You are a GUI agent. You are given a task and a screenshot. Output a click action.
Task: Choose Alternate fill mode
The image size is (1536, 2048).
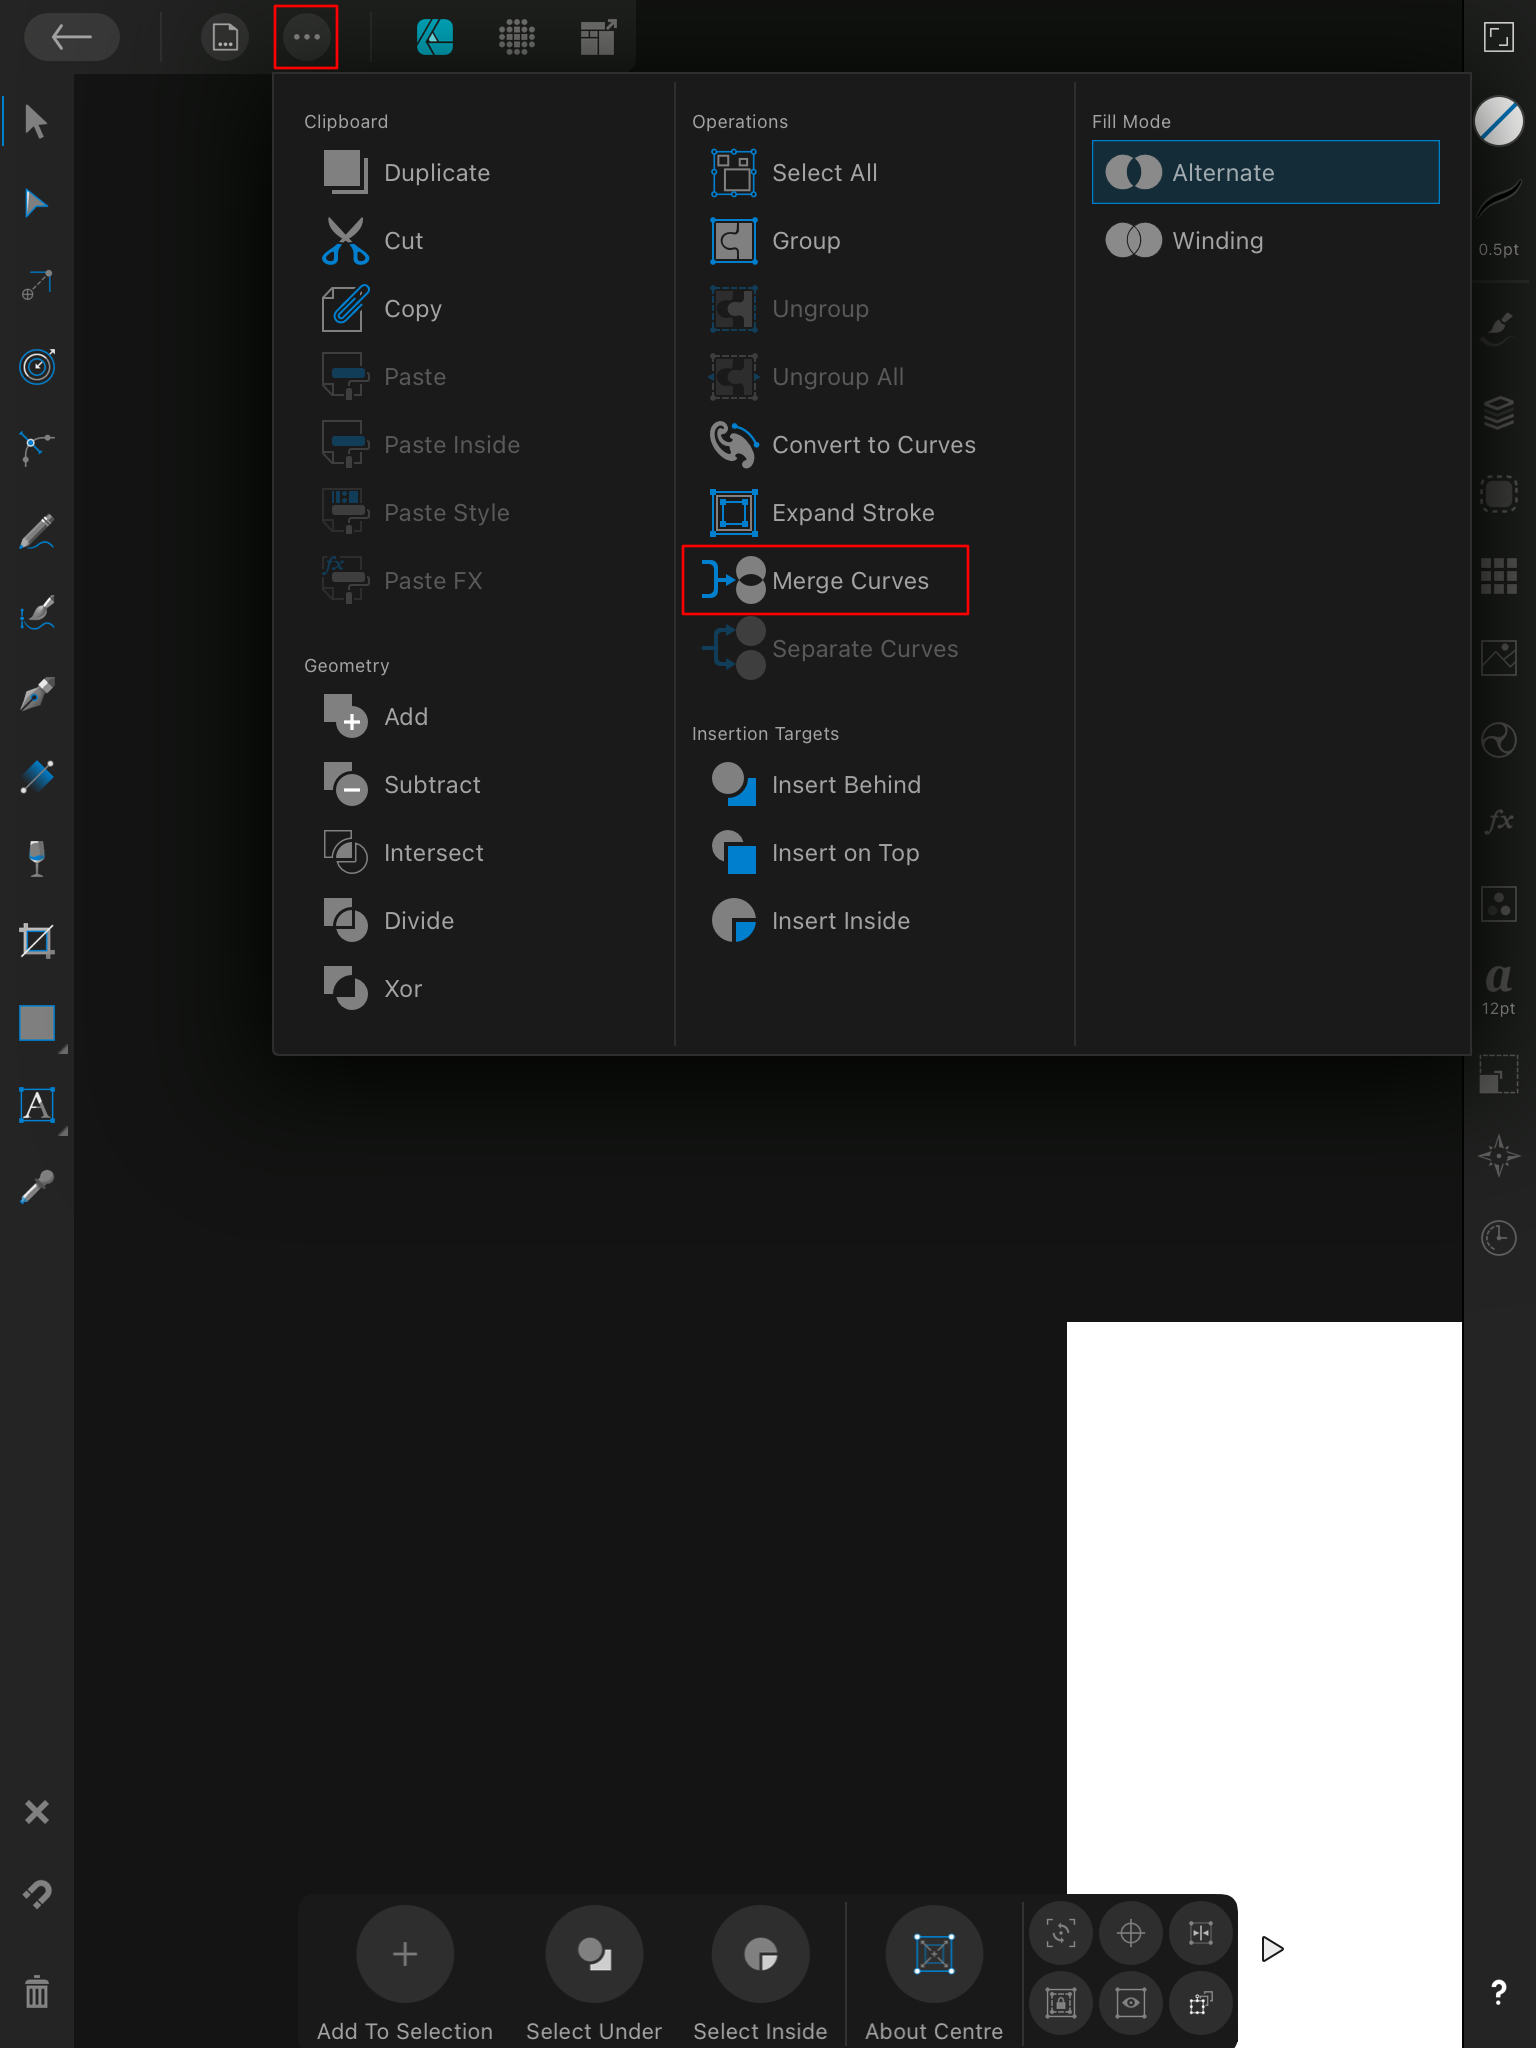coord(1266,172)
